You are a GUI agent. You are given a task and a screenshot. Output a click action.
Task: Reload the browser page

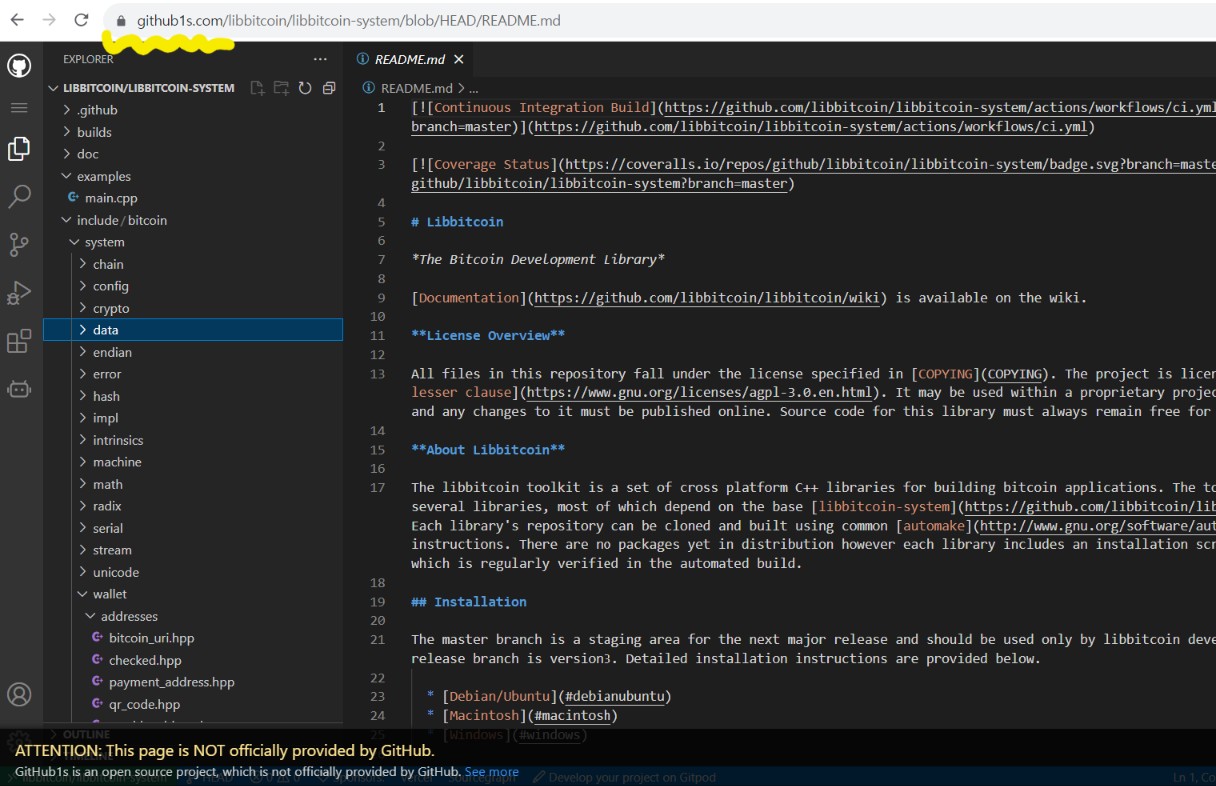(82, 20)
